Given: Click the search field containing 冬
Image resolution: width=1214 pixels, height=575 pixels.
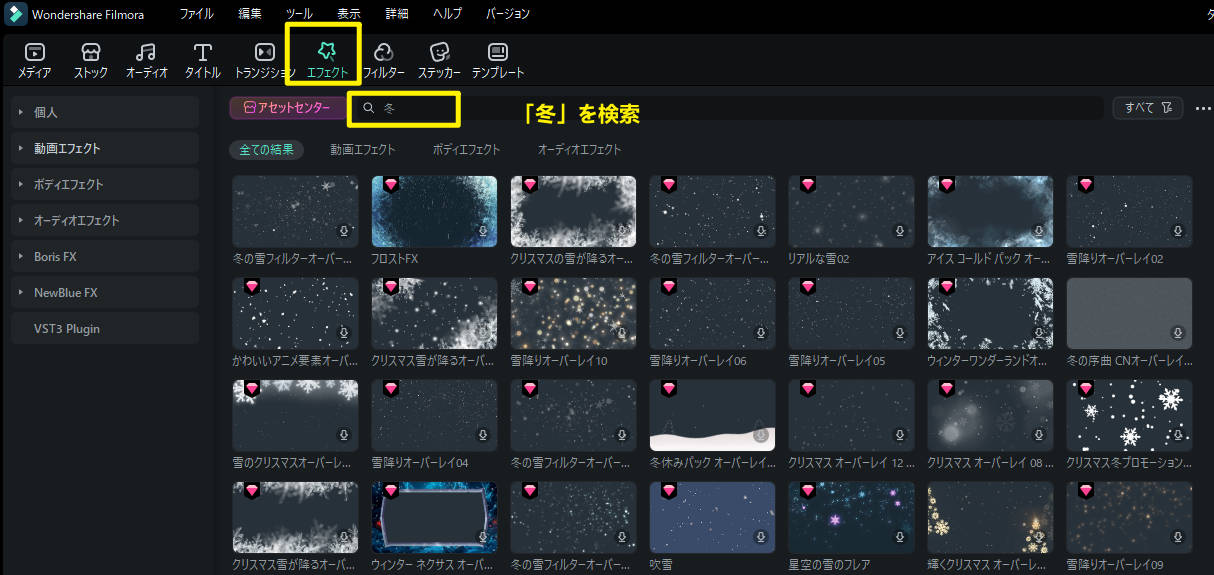Looking at the screenshot, I should pos(730,108).
